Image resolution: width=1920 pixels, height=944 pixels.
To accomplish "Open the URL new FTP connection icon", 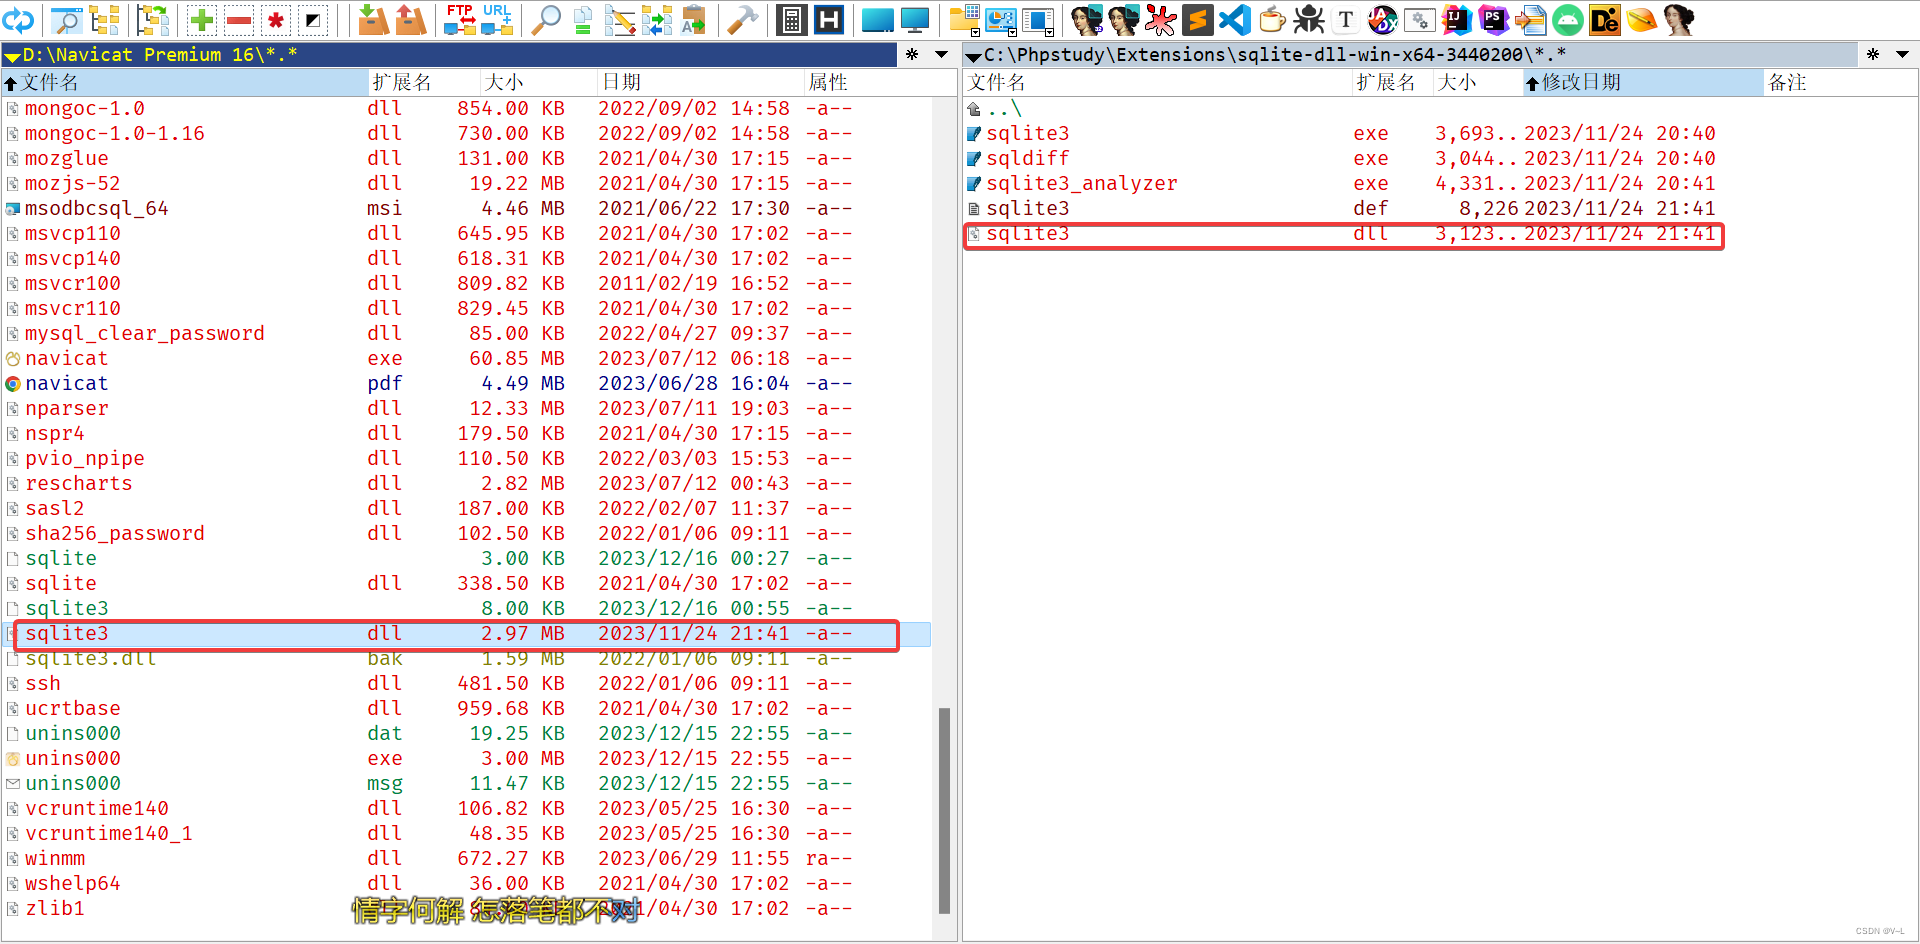I will pos(497,19).
